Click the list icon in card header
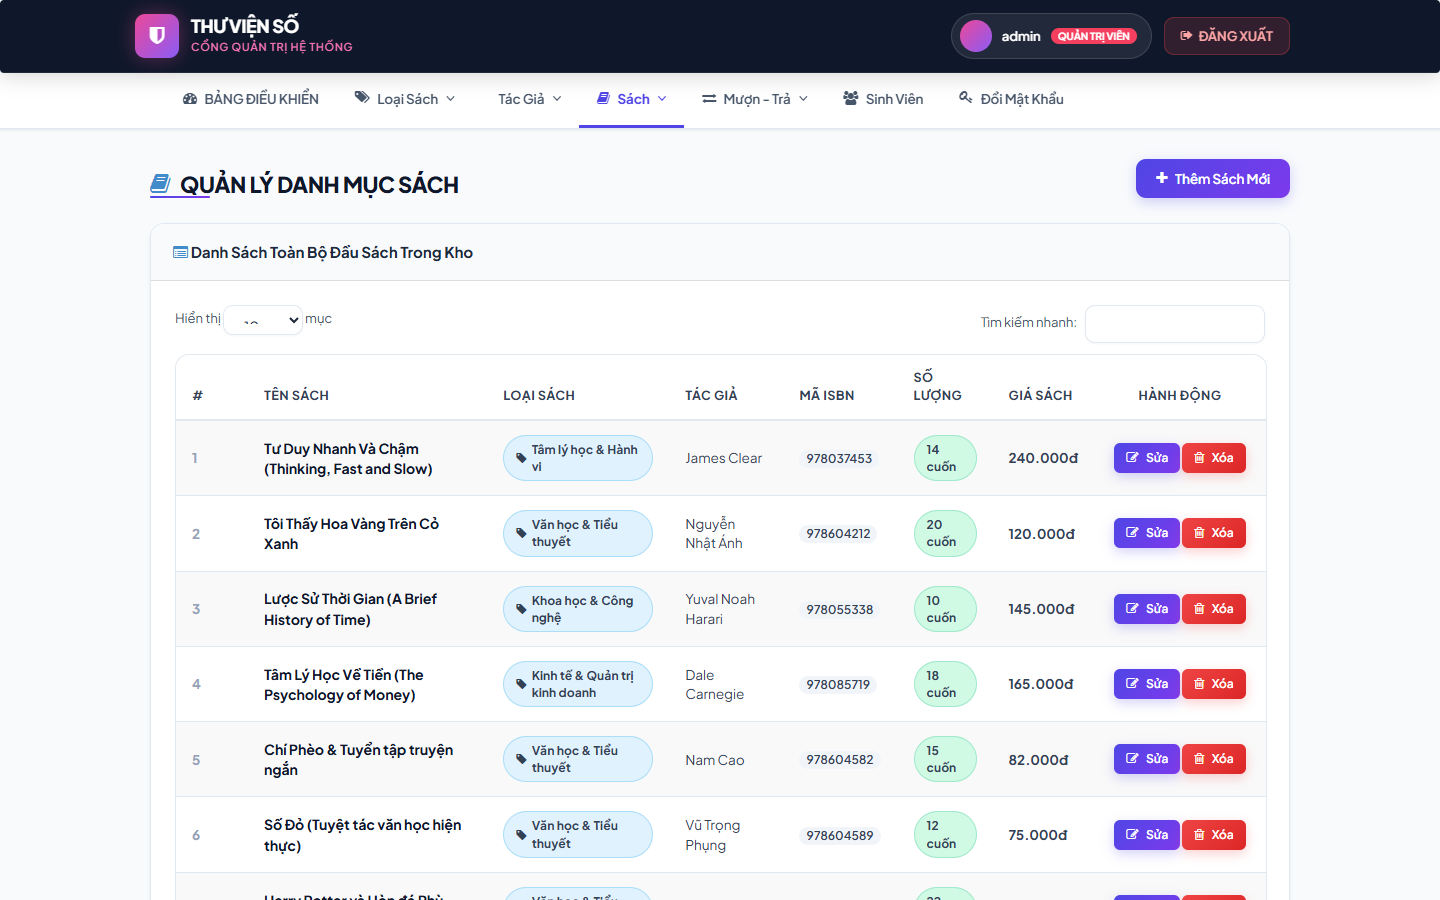Image resolution: width=1440 pixels, height=900 pixels. pos(180,252)
